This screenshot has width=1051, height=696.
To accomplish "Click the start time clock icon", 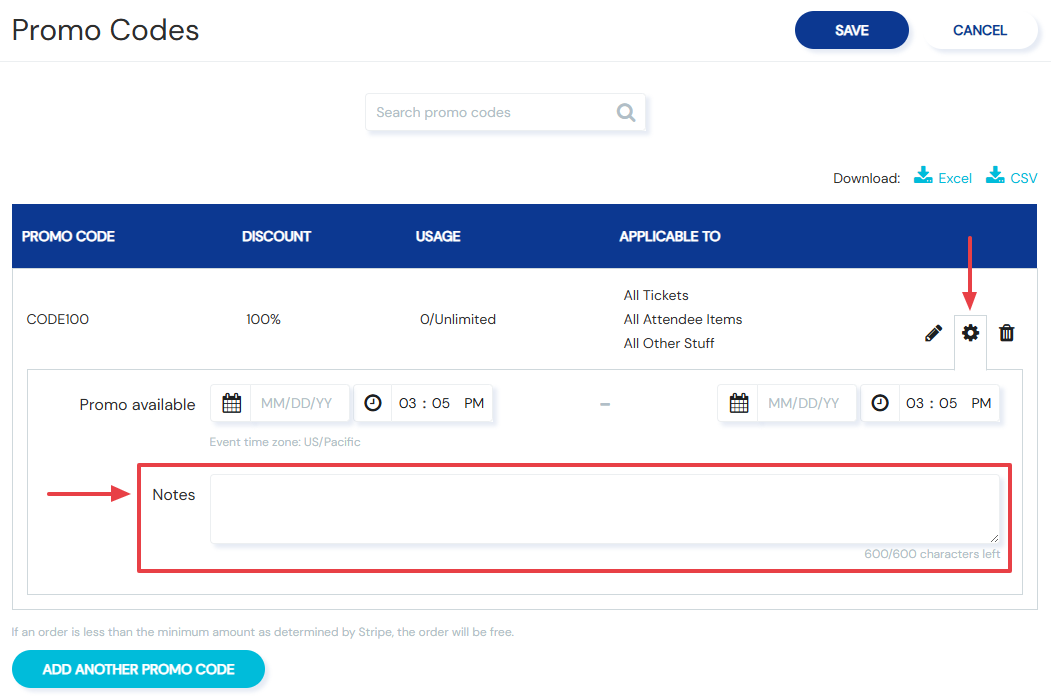I will (x=373, y=403).
